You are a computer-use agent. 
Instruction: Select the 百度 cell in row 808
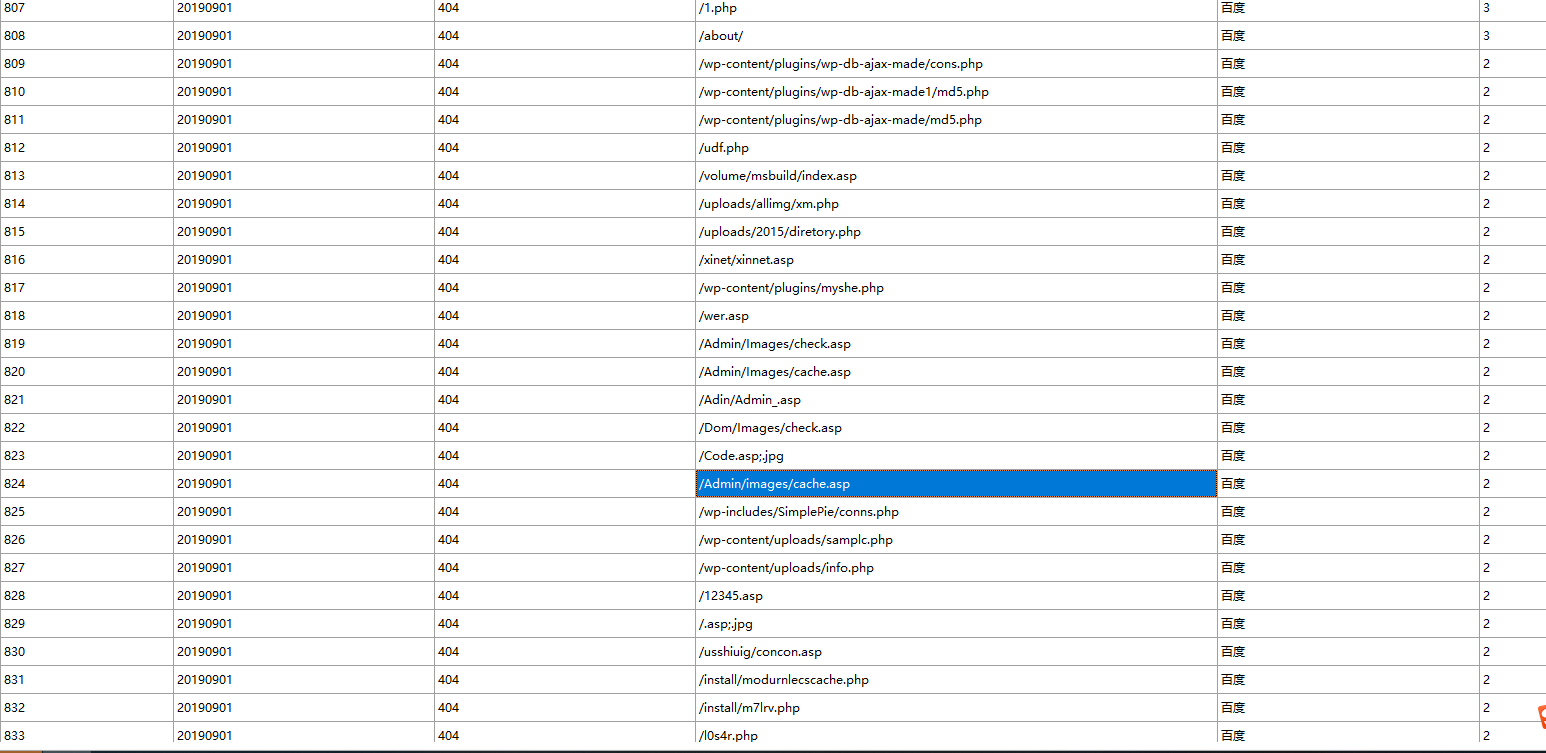1348,36
